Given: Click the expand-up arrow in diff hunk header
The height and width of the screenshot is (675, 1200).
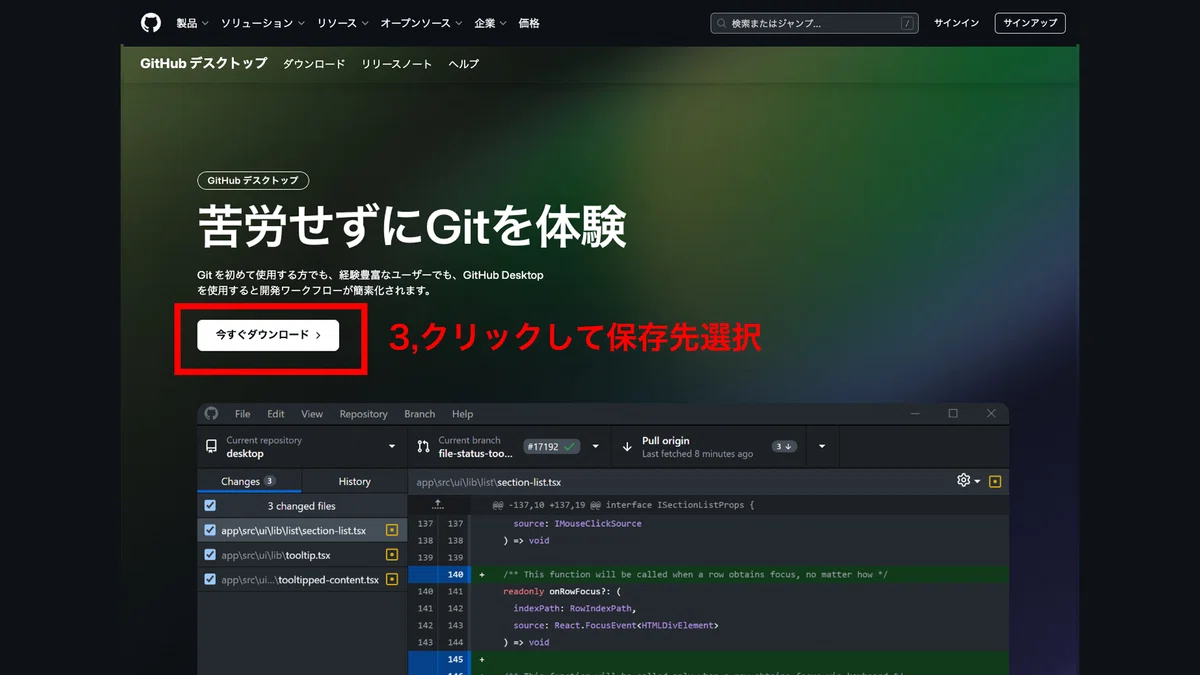Looking at the screenshot, I should [x=438, y=505].
